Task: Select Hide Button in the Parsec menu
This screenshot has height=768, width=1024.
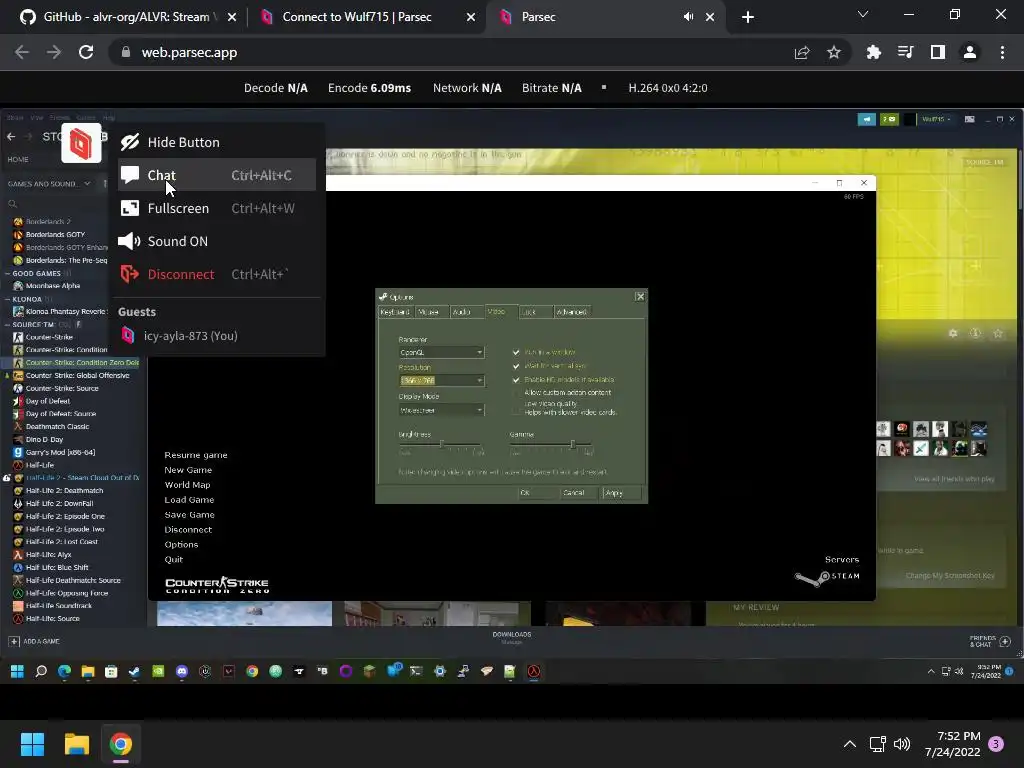Action: point(217,142)
